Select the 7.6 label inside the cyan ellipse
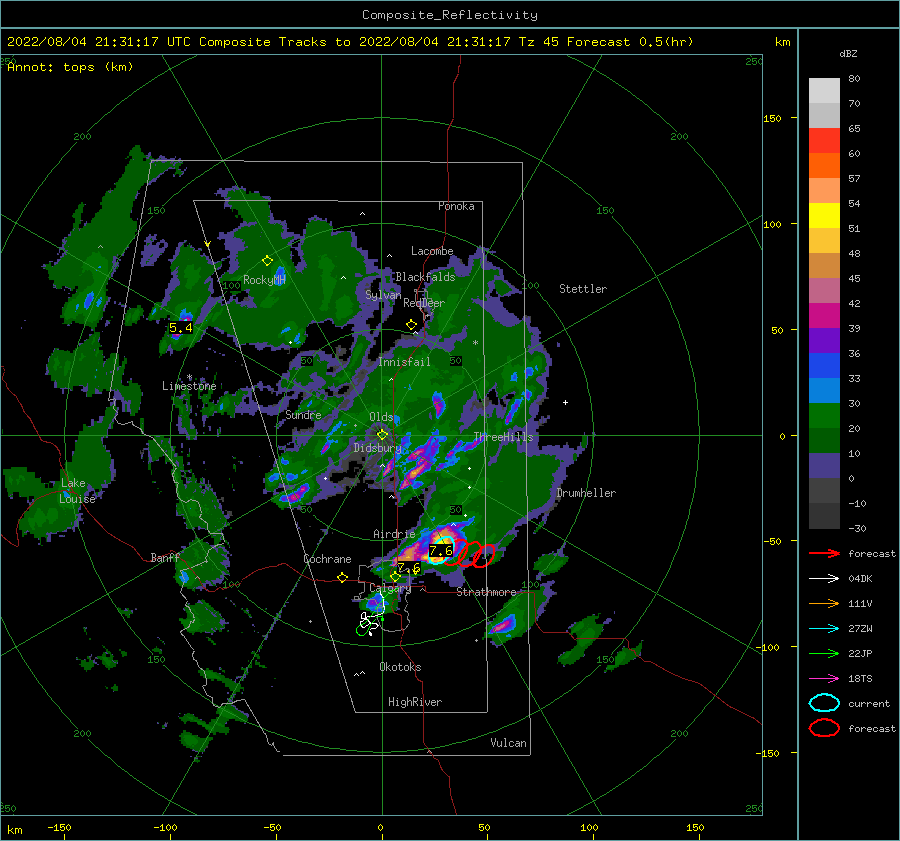The image size is (900, 841). (441, 551)
